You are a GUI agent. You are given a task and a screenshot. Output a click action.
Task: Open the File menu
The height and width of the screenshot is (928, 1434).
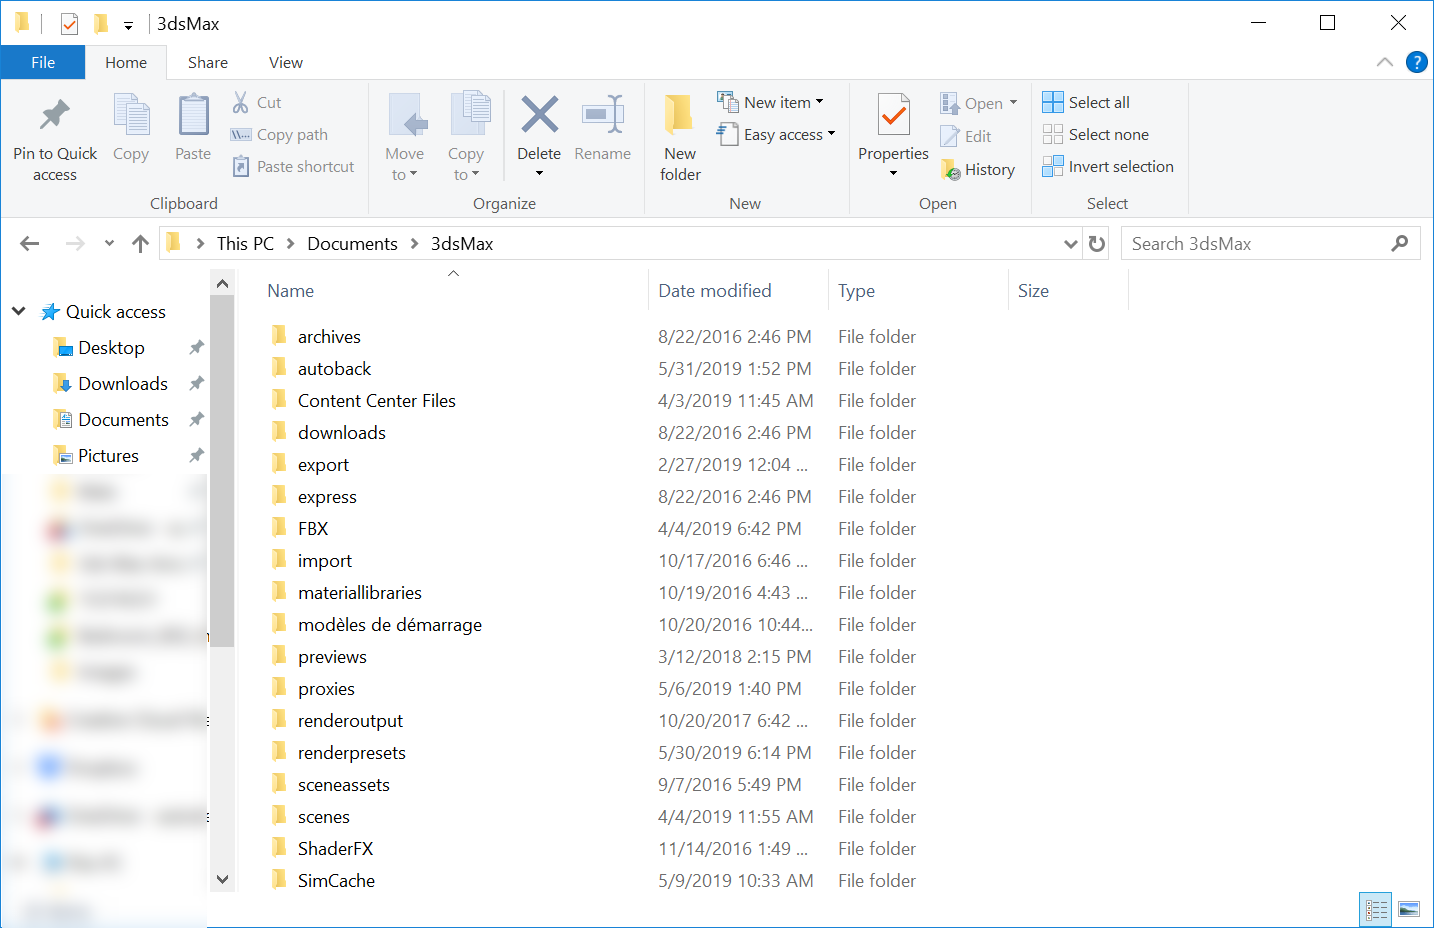43,62
